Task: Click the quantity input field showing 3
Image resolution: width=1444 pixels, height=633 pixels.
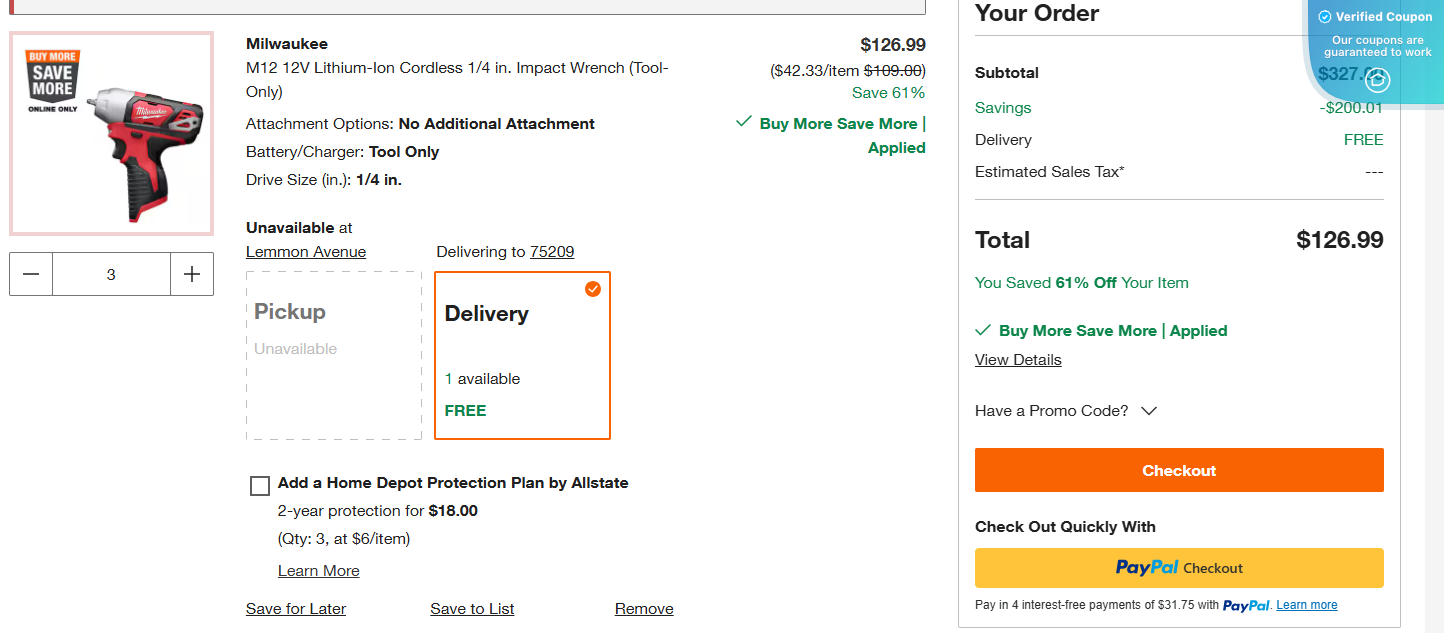Action: click(111, 273)
